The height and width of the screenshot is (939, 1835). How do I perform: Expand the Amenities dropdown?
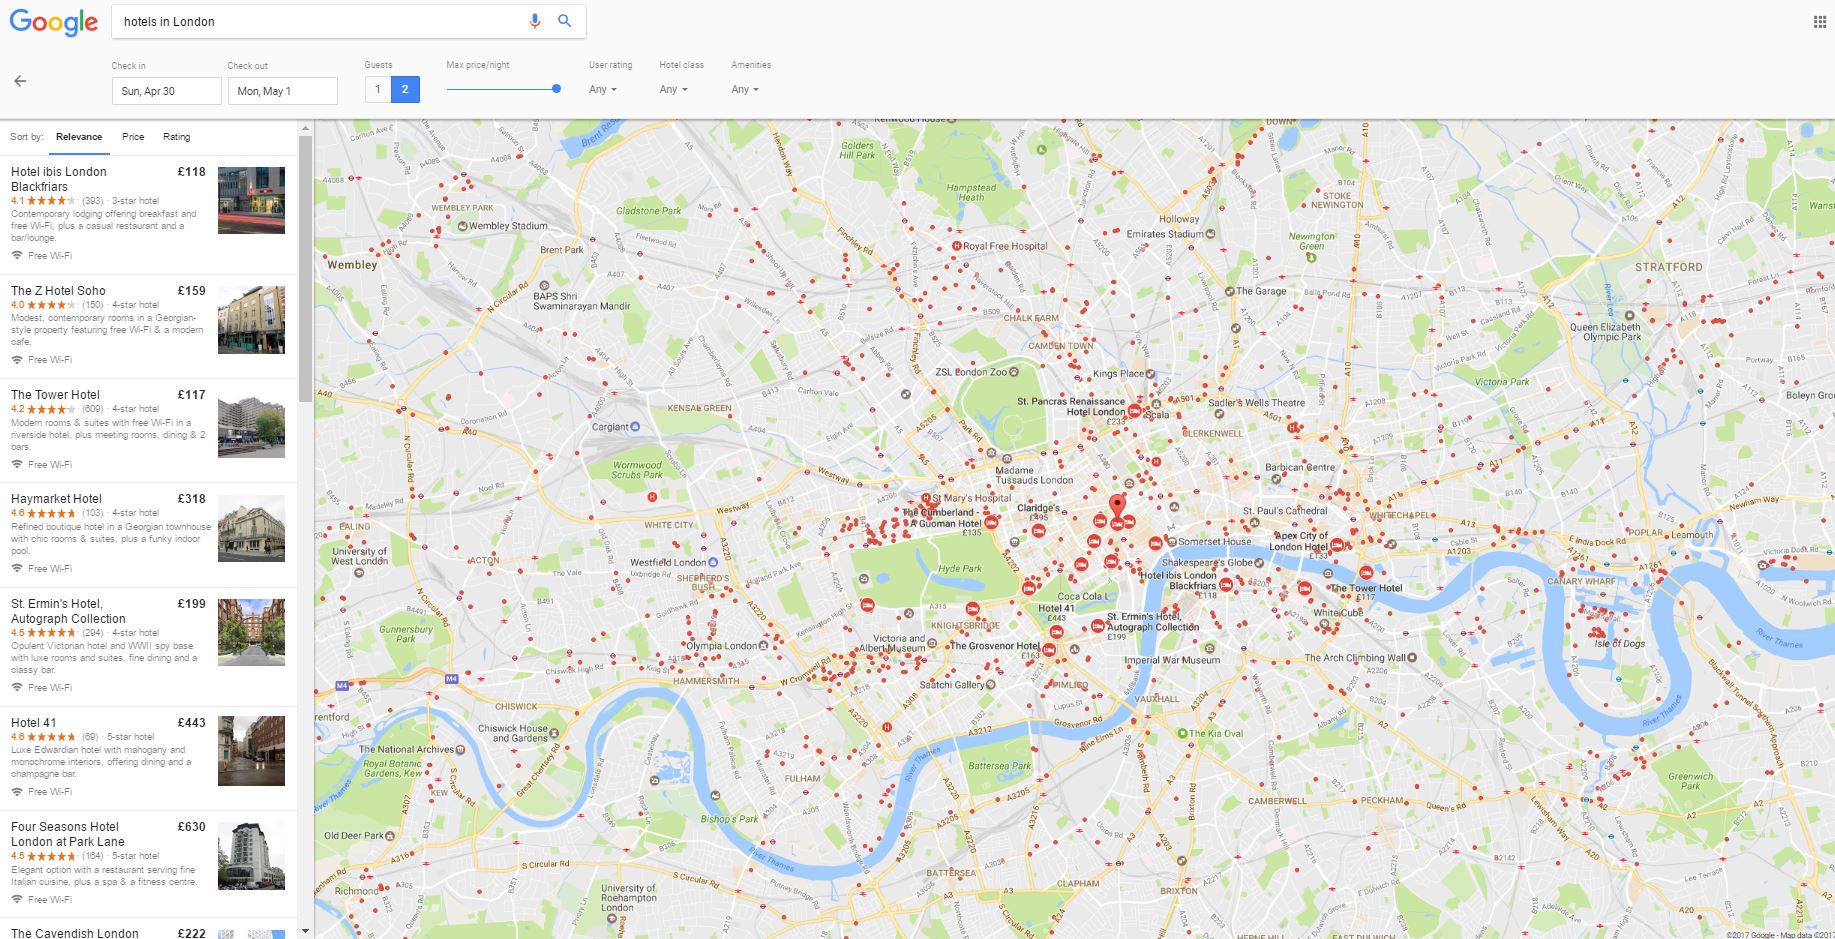[744, 89]
